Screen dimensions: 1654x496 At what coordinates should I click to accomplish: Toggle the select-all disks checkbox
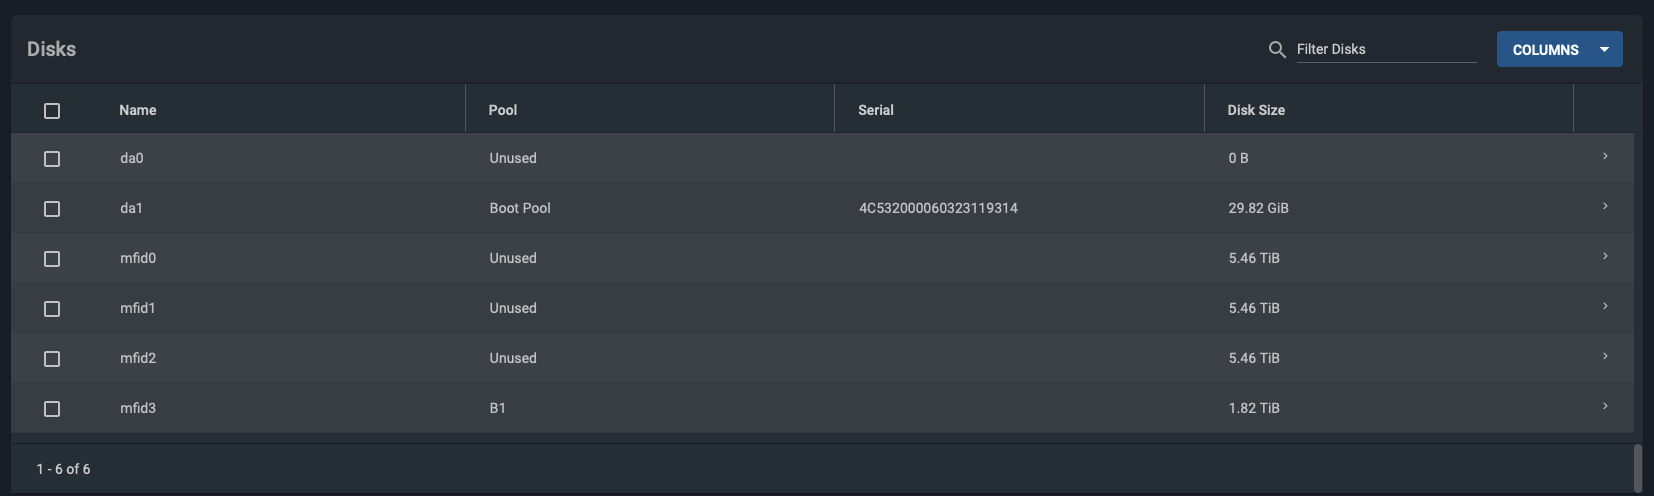(x=52, y=110)
